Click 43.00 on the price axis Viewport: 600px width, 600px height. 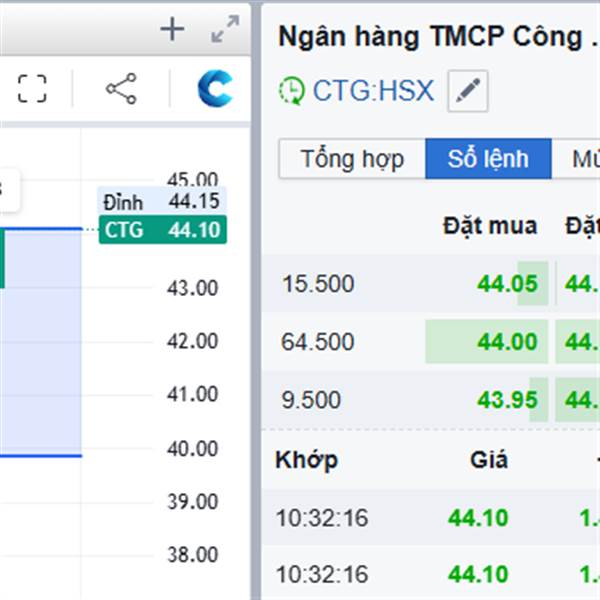pyautogui.click(x=192, y=288)
